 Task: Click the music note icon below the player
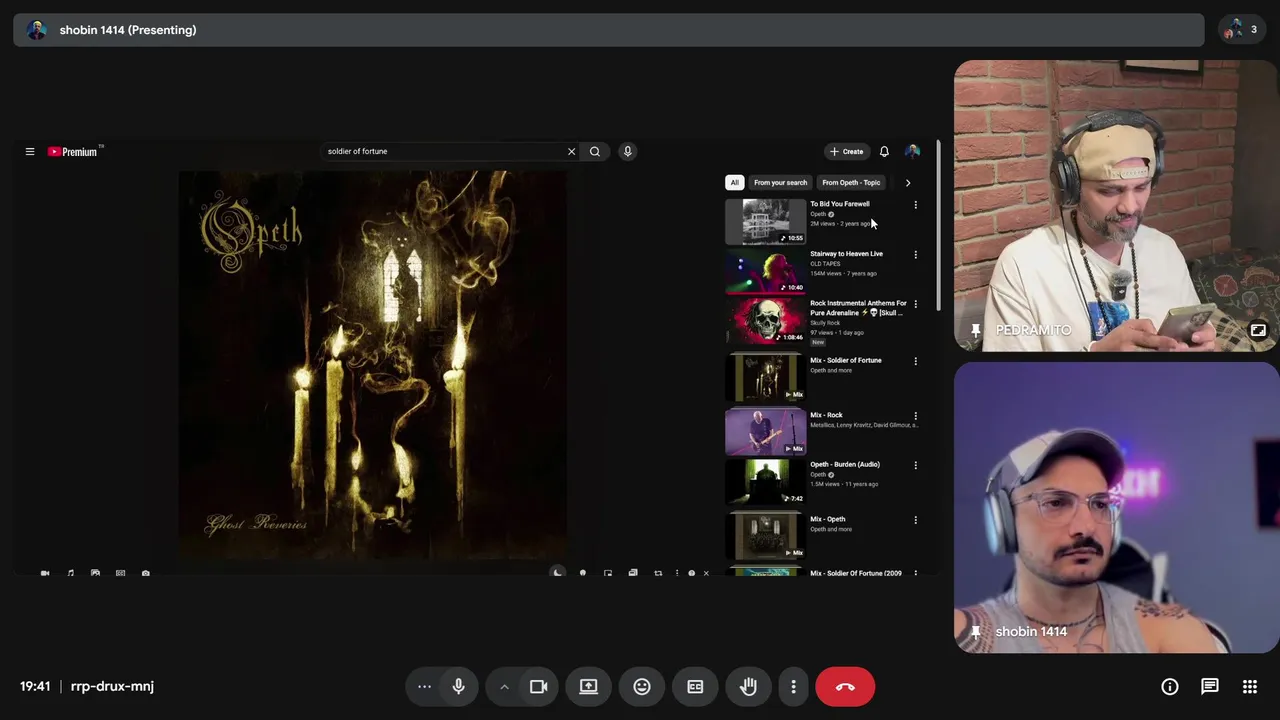70,574
